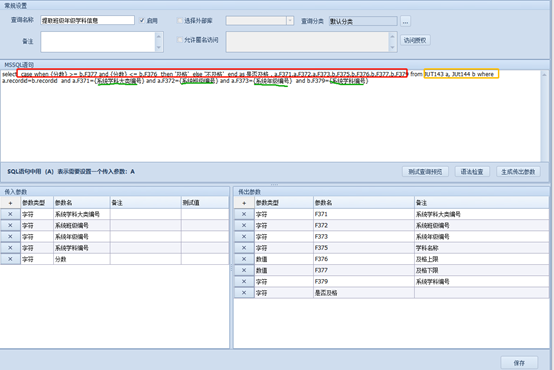Select the 学科名称 remark cell
Image resolution: width=554 pixels, height=370 pixels.
coord(482,248)
